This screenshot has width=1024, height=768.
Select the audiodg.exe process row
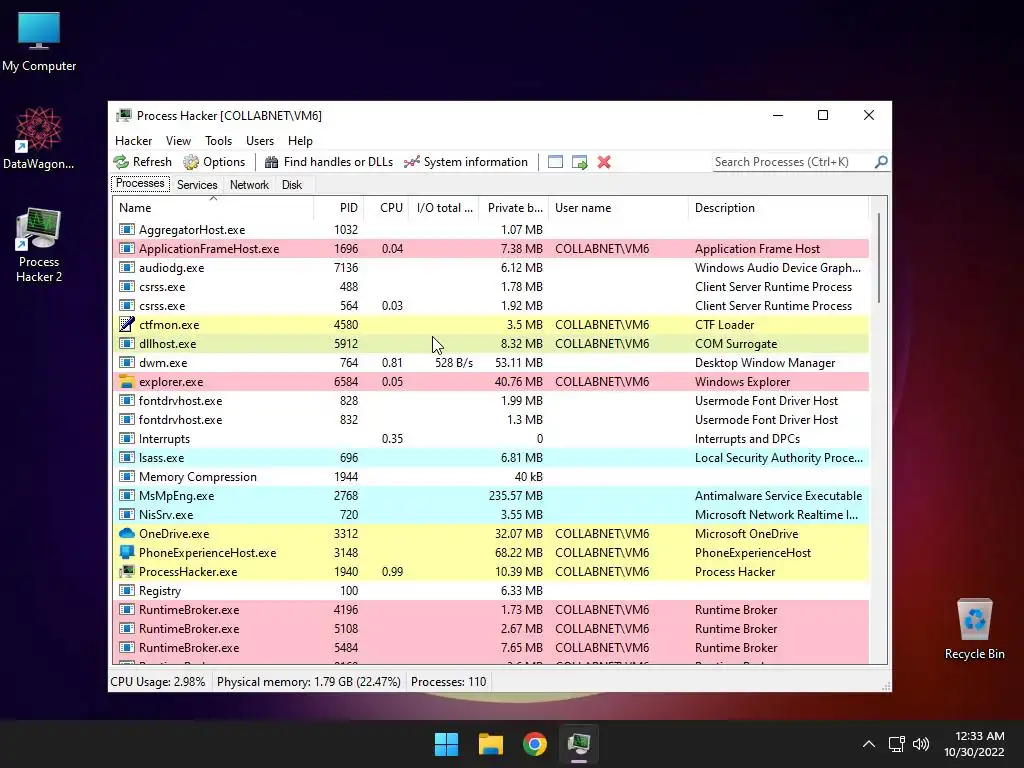pyautogui.click(x=491, y=268)
